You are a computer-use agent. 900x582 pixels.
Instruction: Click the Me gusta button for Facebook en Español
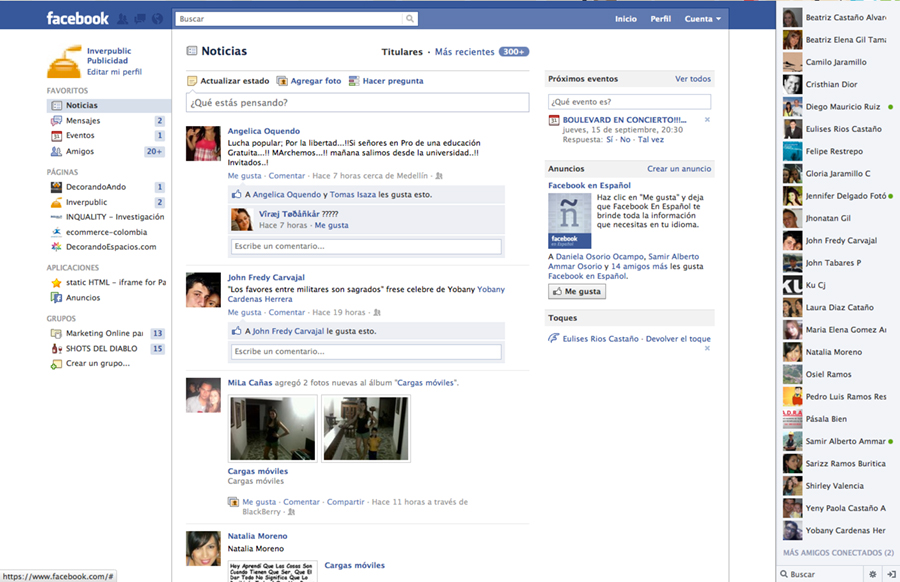pos(577,292)
